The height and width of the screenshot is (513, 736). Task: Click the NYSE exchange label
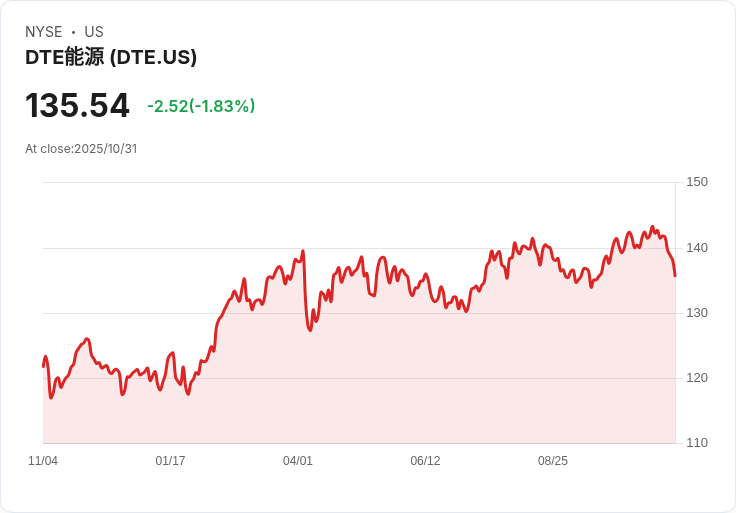tap(43, 32)
